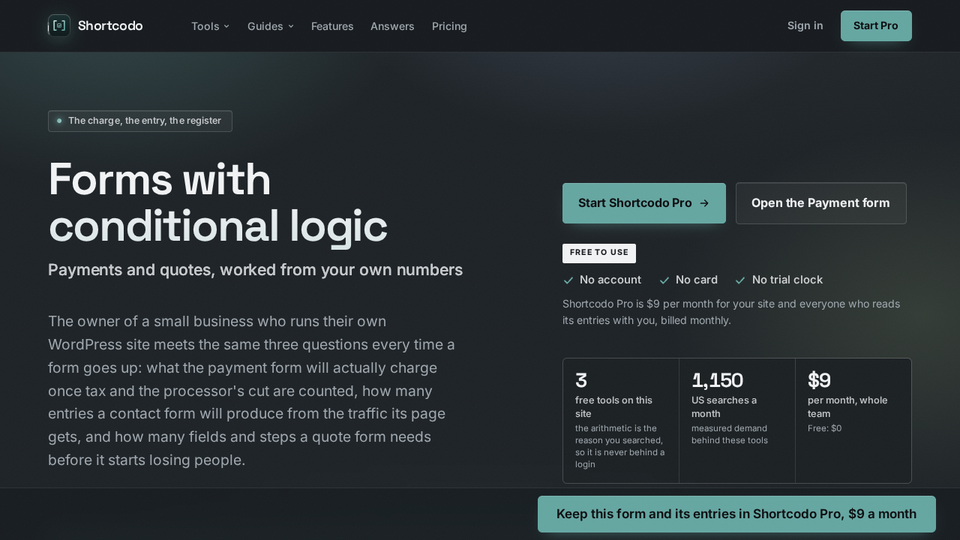Click the Shortcodo bracket logo icon
Image resolution: width=960 pixels, height=540 pixels.
[x=59, y=26]
